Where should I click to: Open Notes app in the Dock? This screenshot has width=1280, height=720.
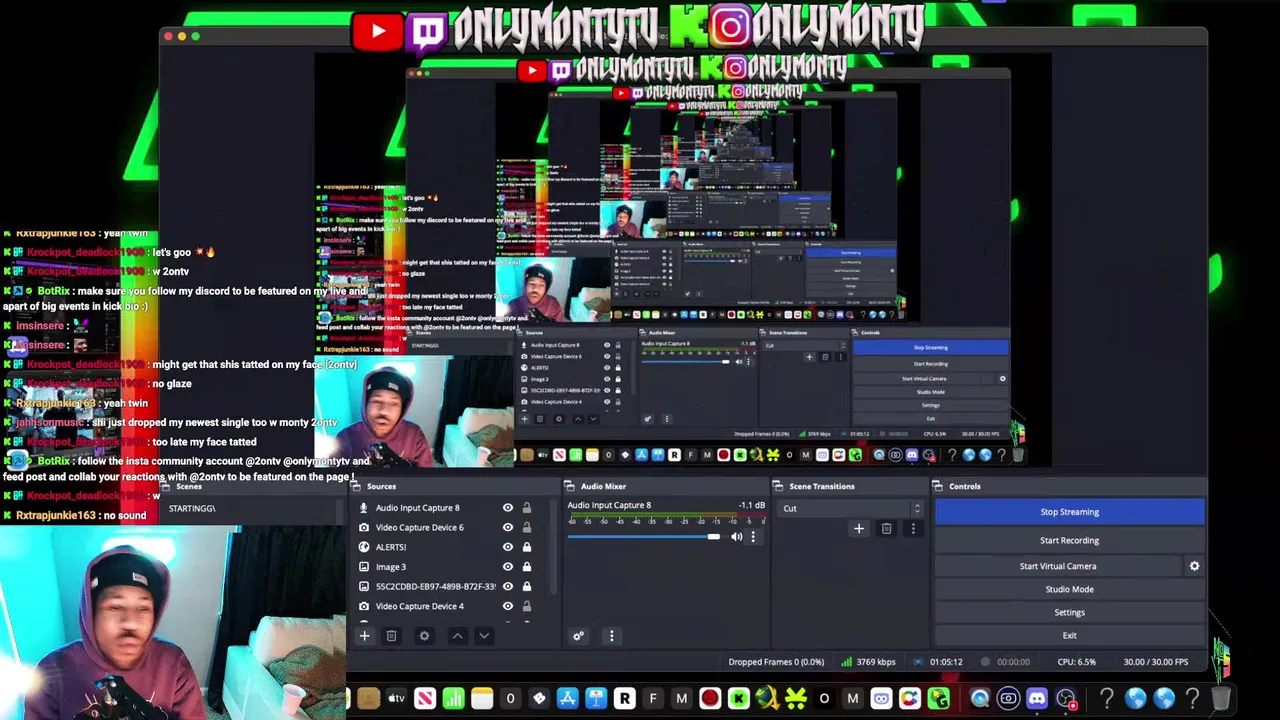tap(482, 698)
